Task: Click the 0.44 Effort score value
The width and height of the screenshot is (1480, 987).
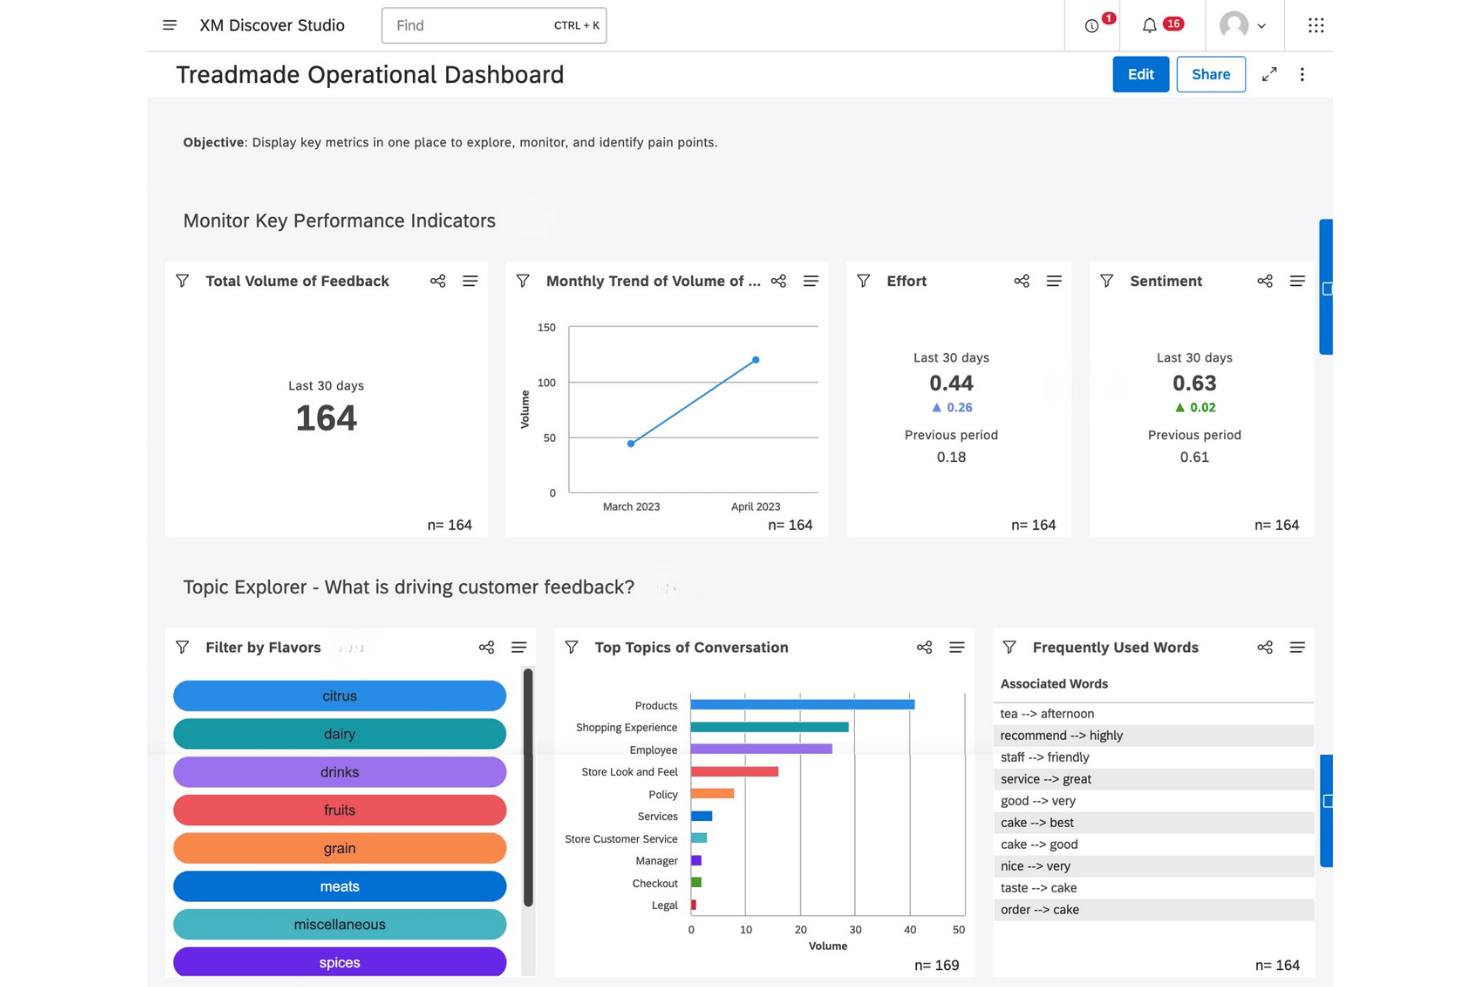Action: [951, 383]
